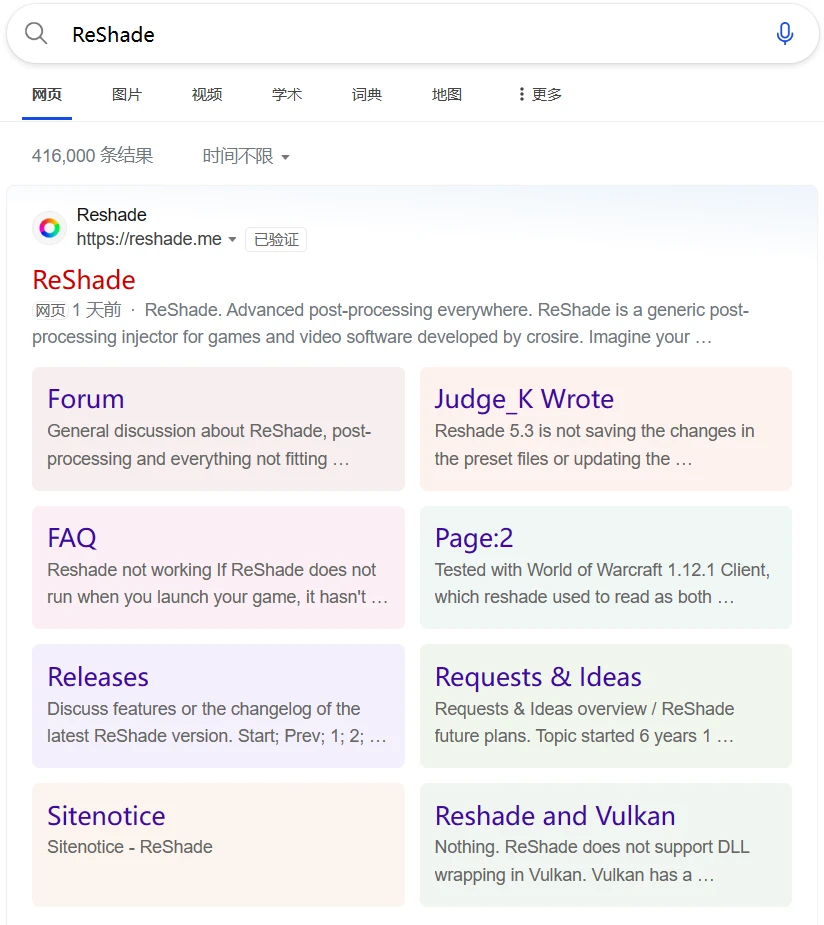Click into the search box containing ReShade

coord(400,34)
